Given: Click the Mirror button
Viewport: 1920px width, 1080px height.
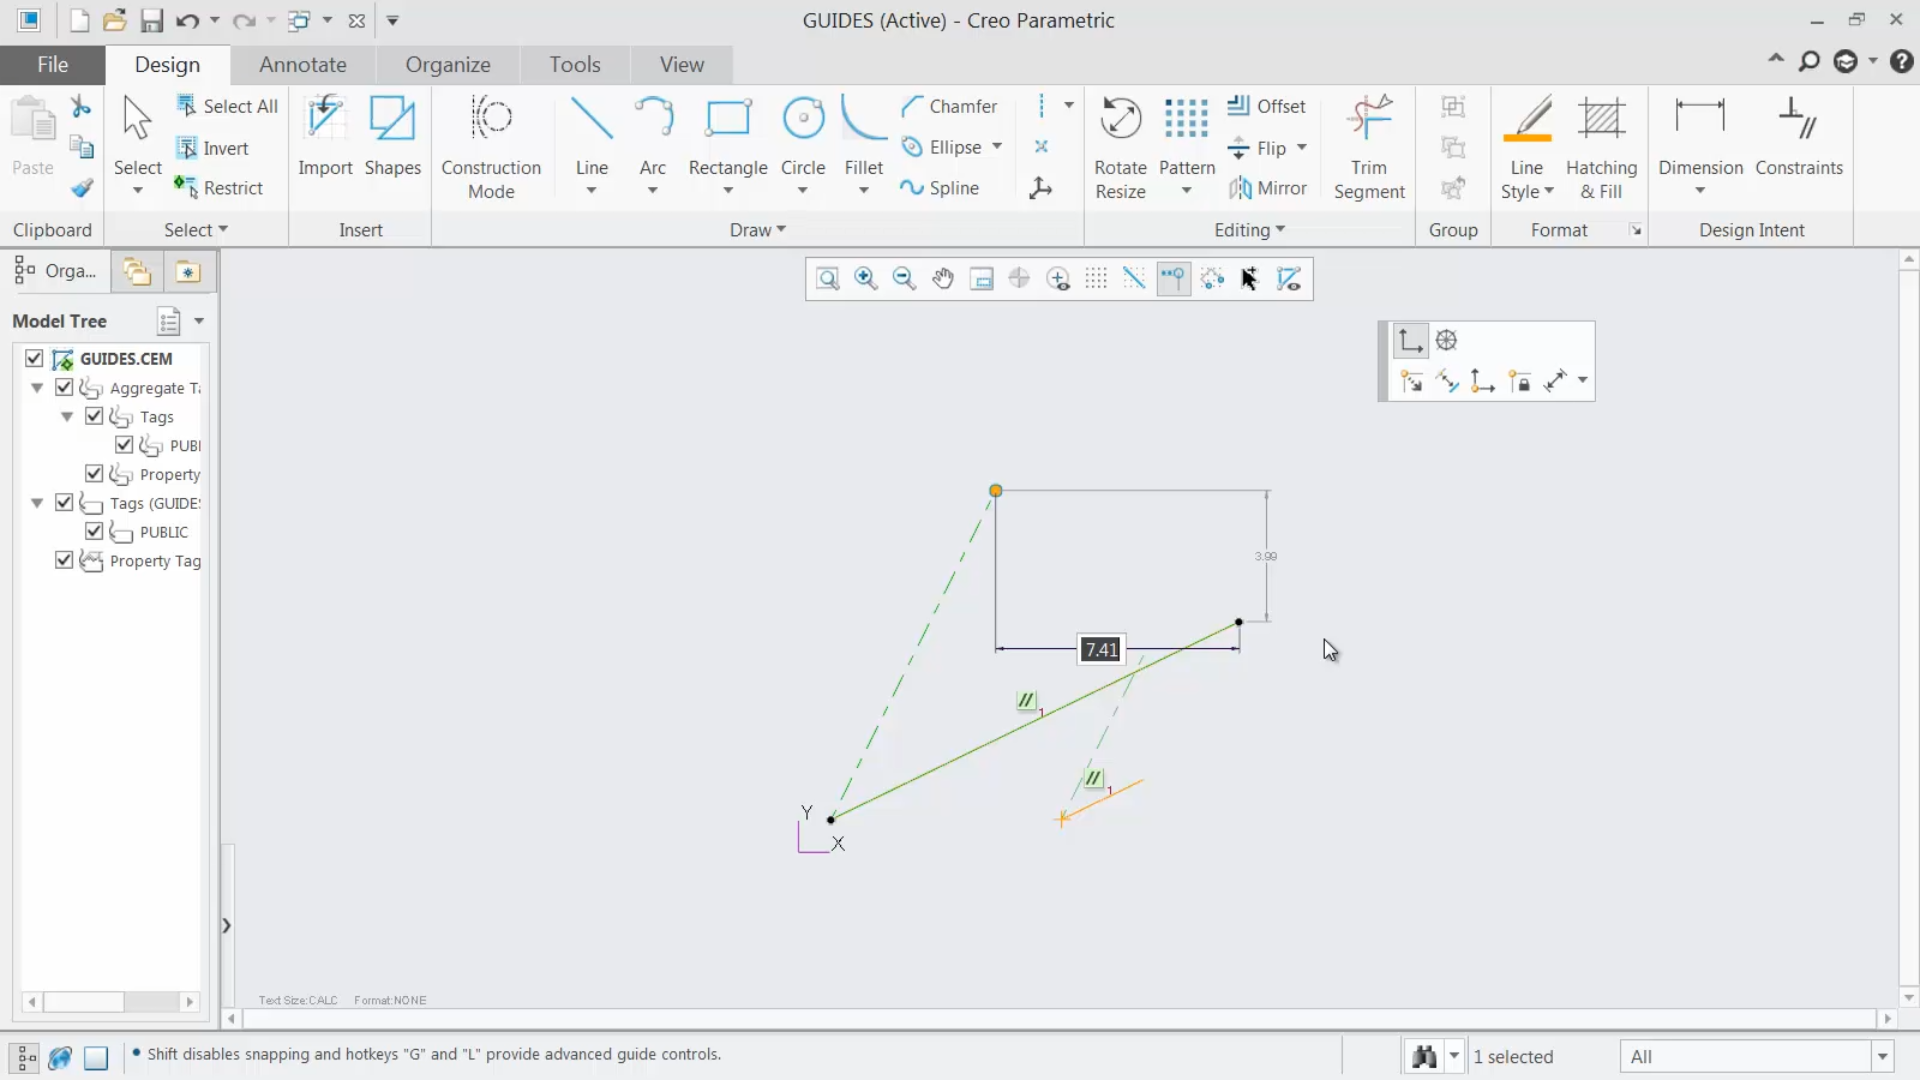Looking at the screenshot, I should point(1268,188).
